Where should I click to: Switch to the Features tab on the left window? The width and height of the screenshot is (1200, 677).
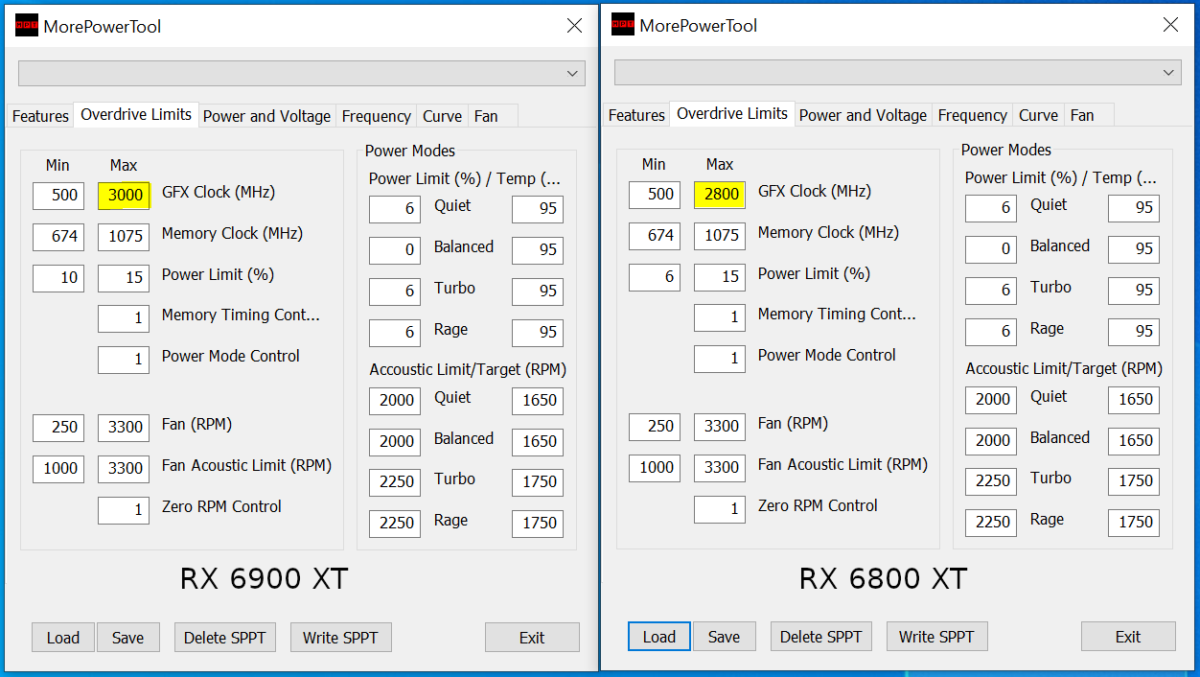(39, 115)
